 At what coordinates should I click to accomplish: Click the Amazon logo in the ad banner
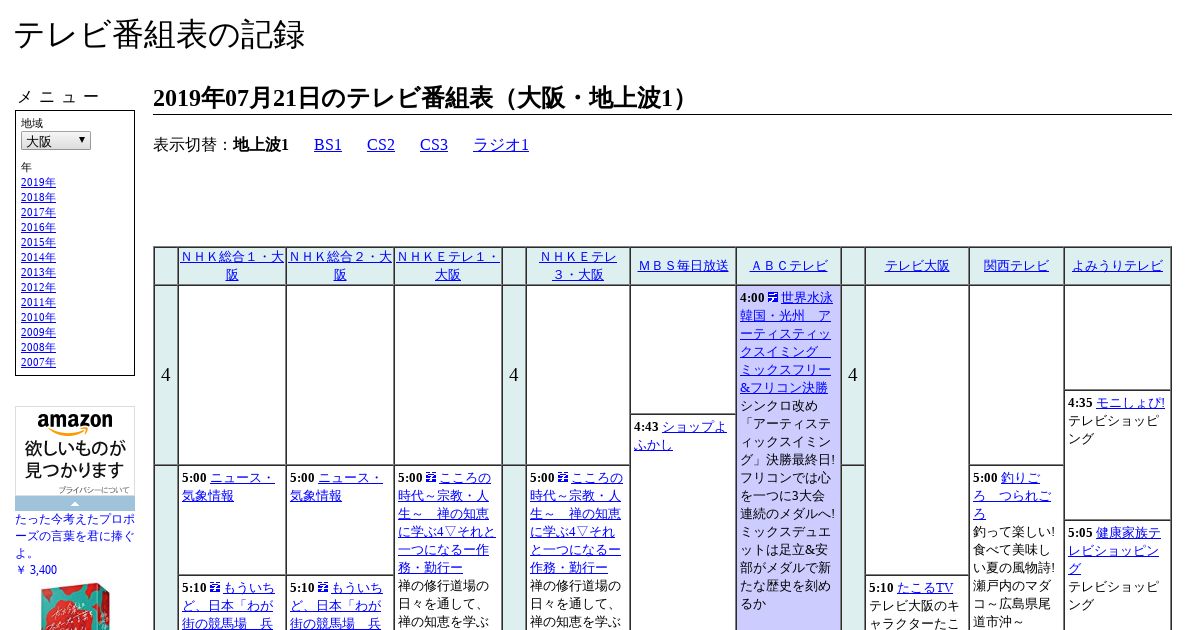(x=75, y=424)
